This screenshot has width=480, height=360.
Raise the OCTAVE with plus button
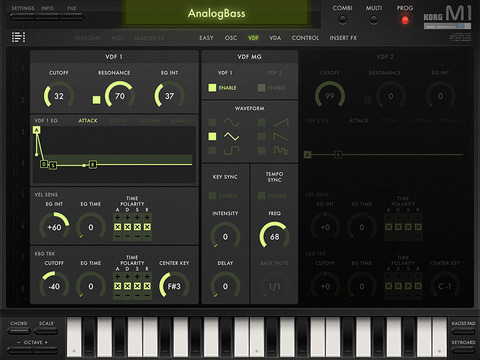tap(45, 350)
